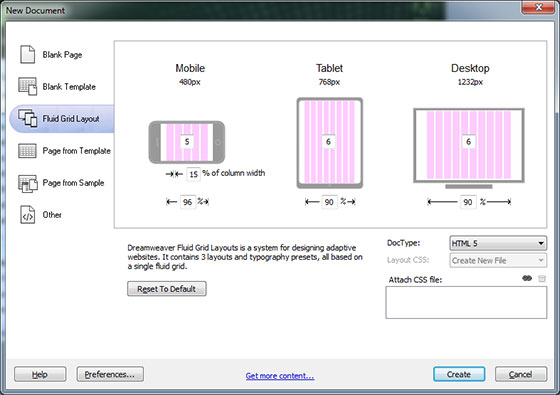Screen dimensions: 560x395
Task: Edit the Tablet column count field
Action: (x=328, y=142)
